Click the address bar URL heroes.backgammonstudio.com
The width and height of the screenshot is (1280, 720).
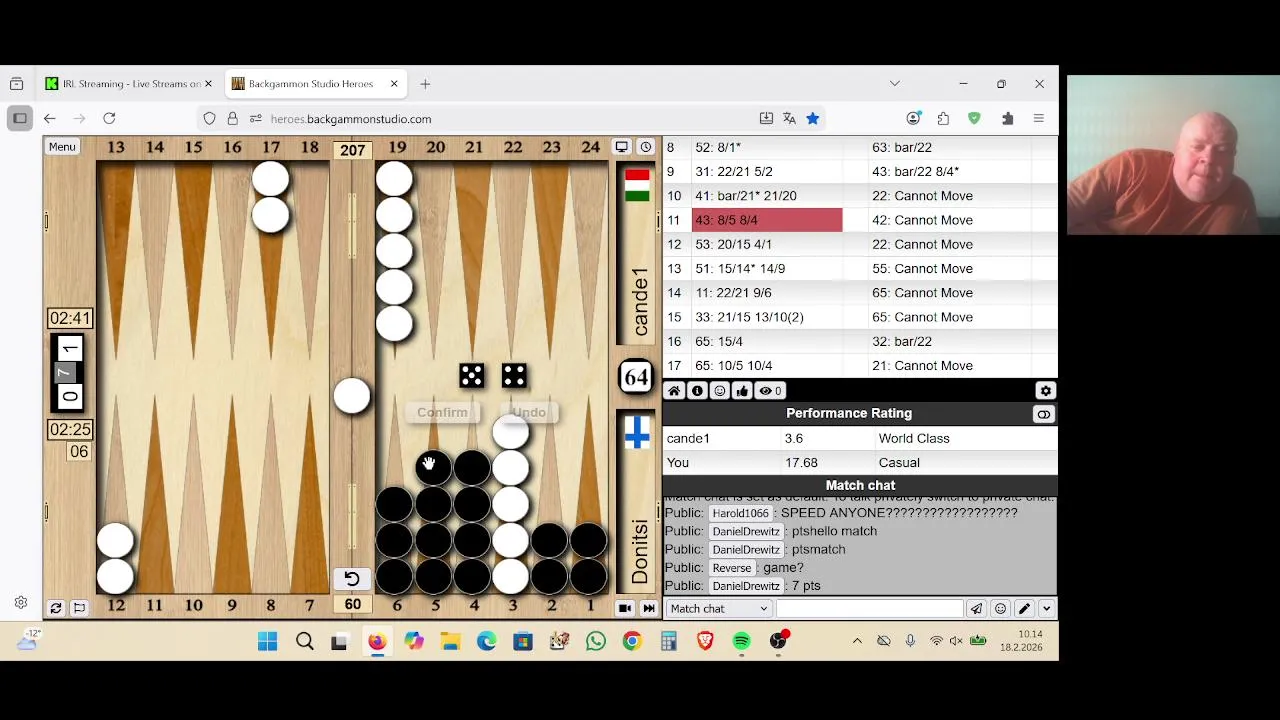tap(350, 119)
